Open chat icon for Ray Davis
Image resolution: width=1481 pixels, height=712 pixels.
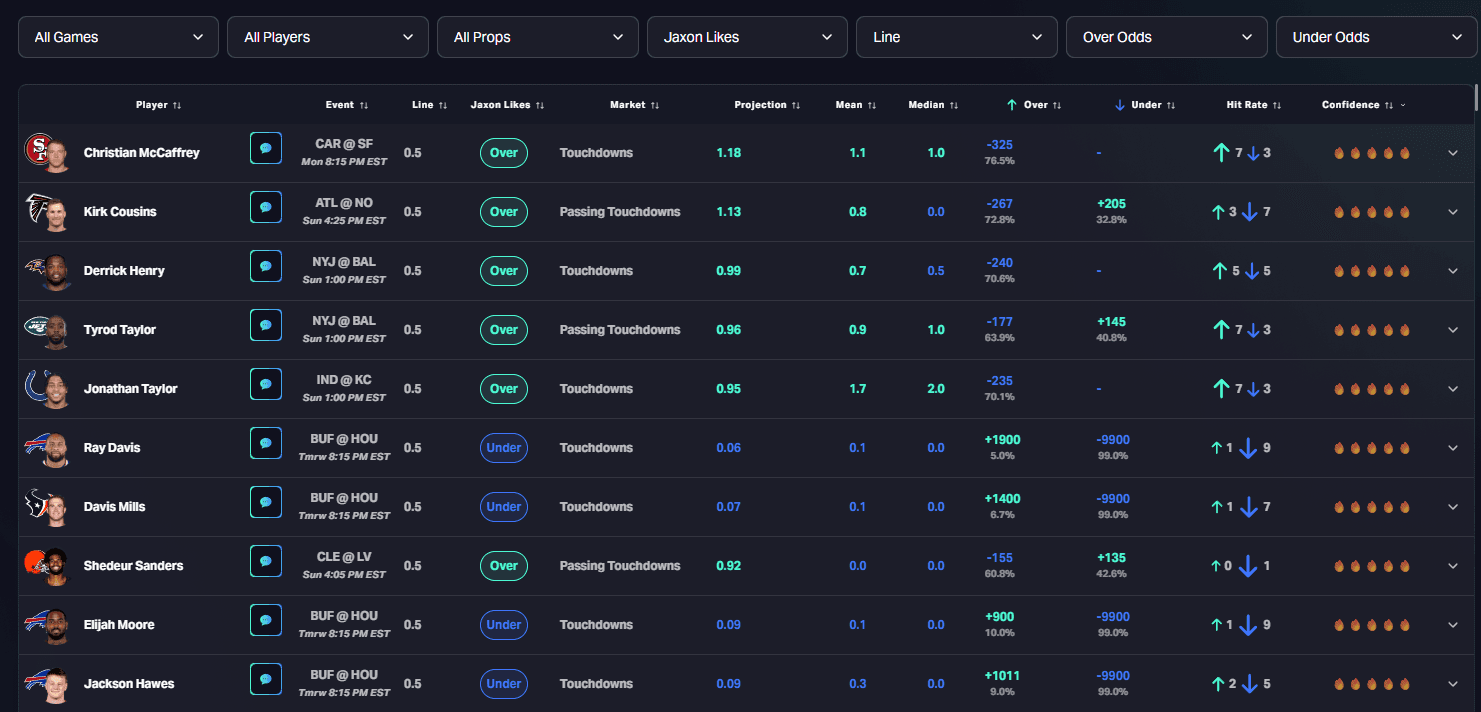tap(266, 443)
